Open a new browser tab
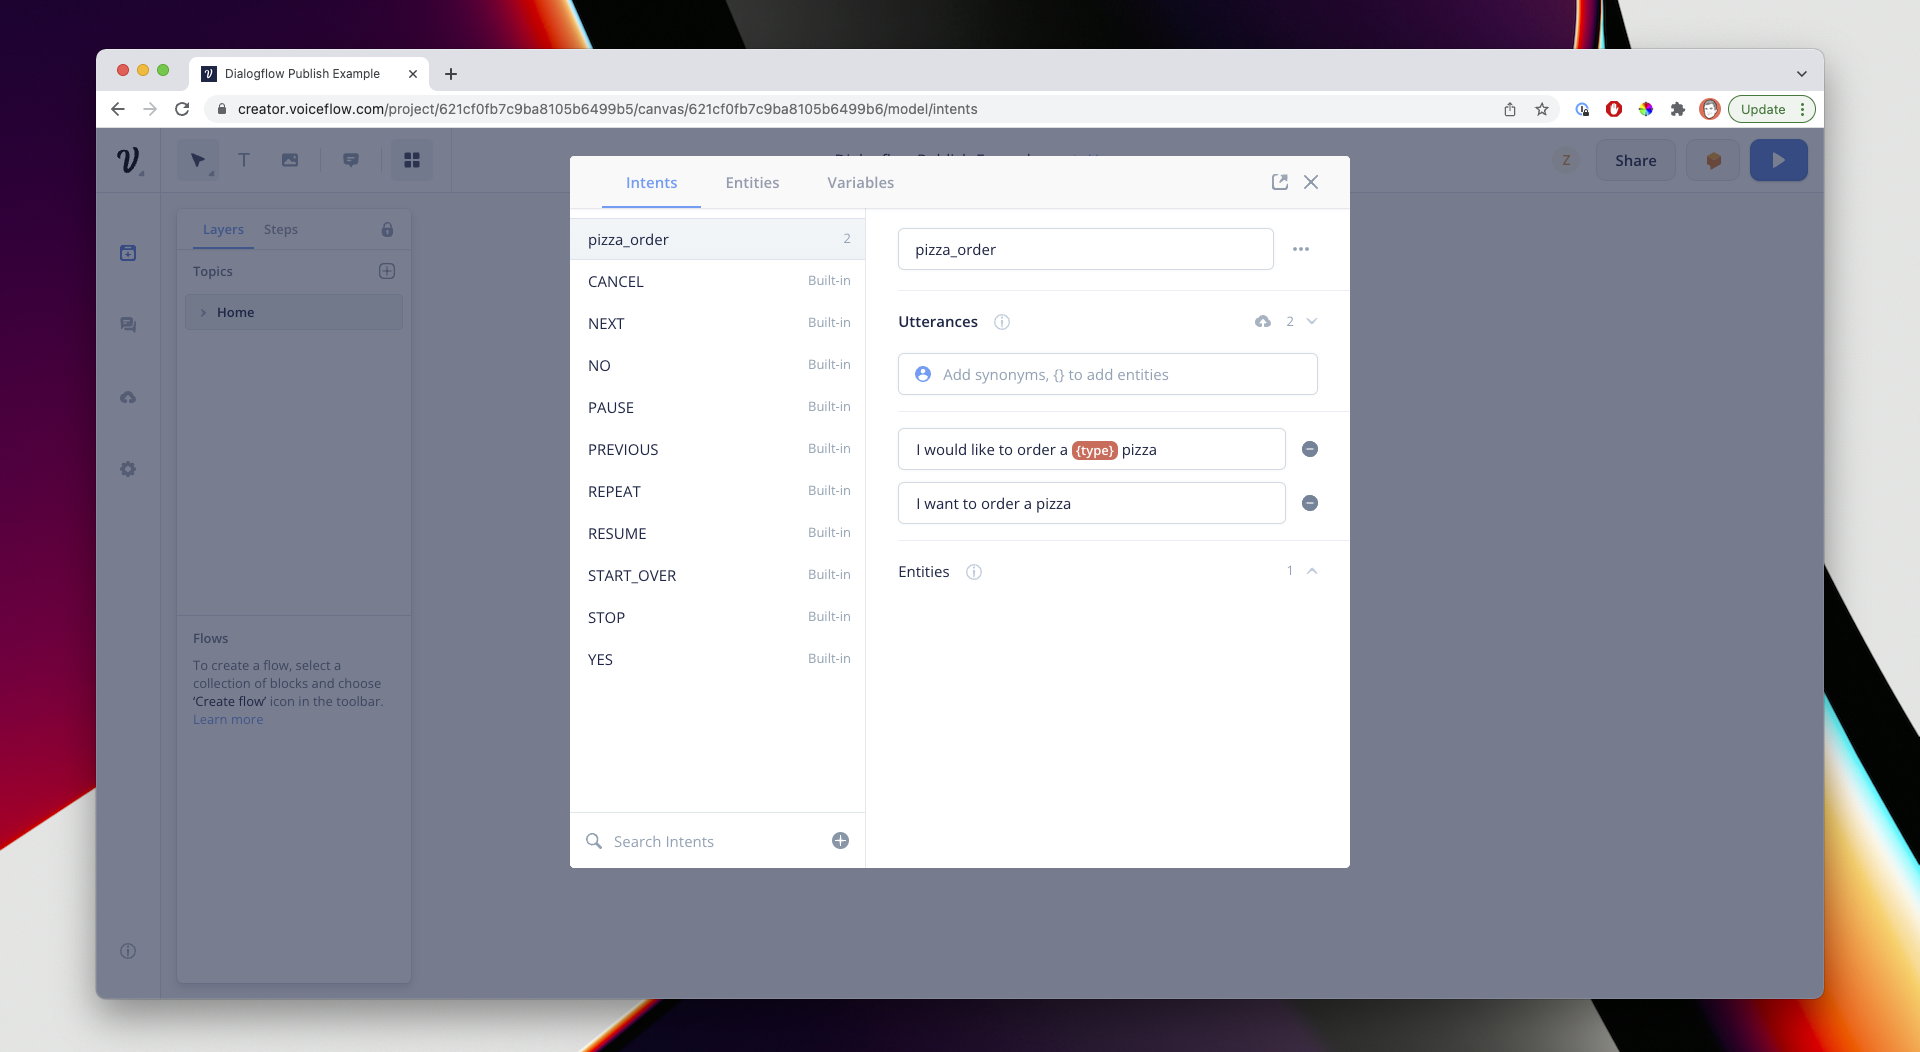1920x1052 pixels. click(x=451, y=74)
